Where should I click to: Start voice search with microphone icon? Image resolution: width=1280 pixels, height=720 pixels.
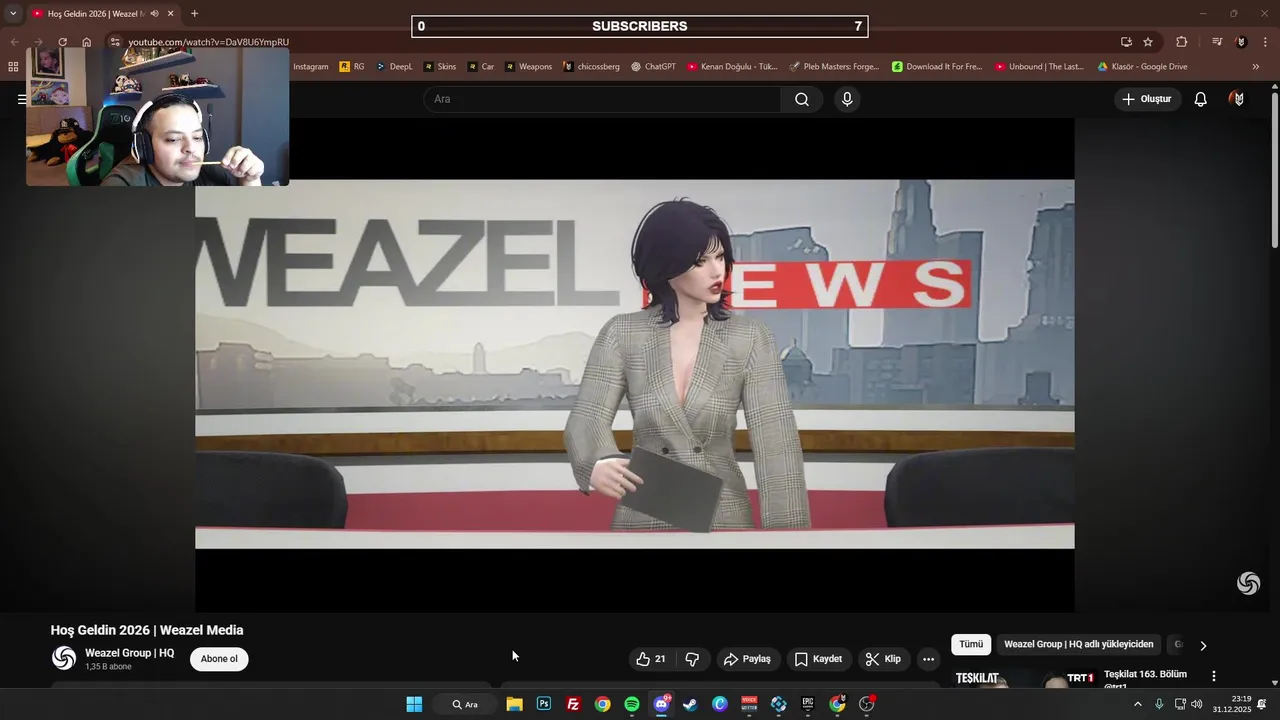(847, 99)
